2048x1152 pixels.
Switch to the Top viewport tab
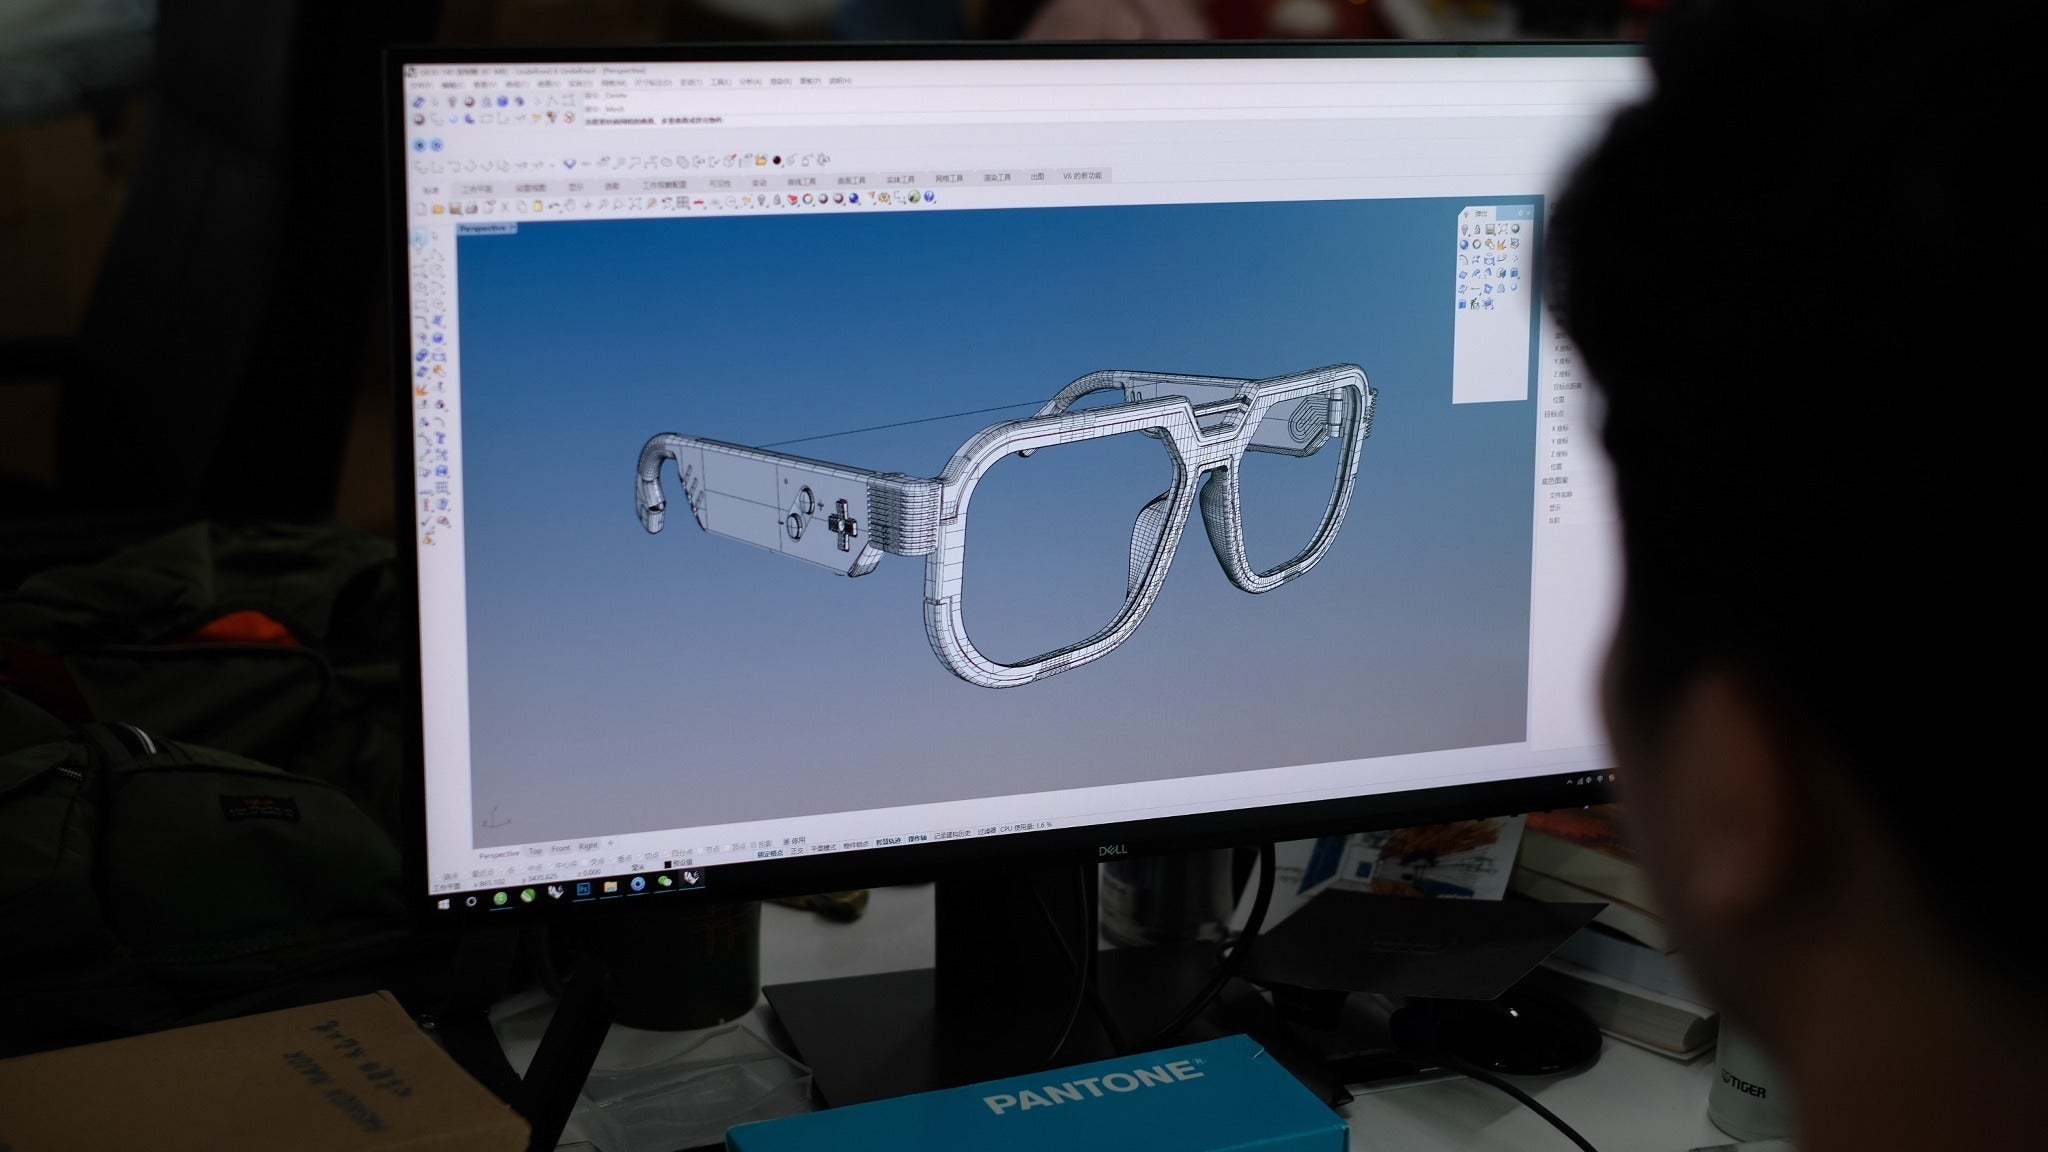click(x=535, y=851)
